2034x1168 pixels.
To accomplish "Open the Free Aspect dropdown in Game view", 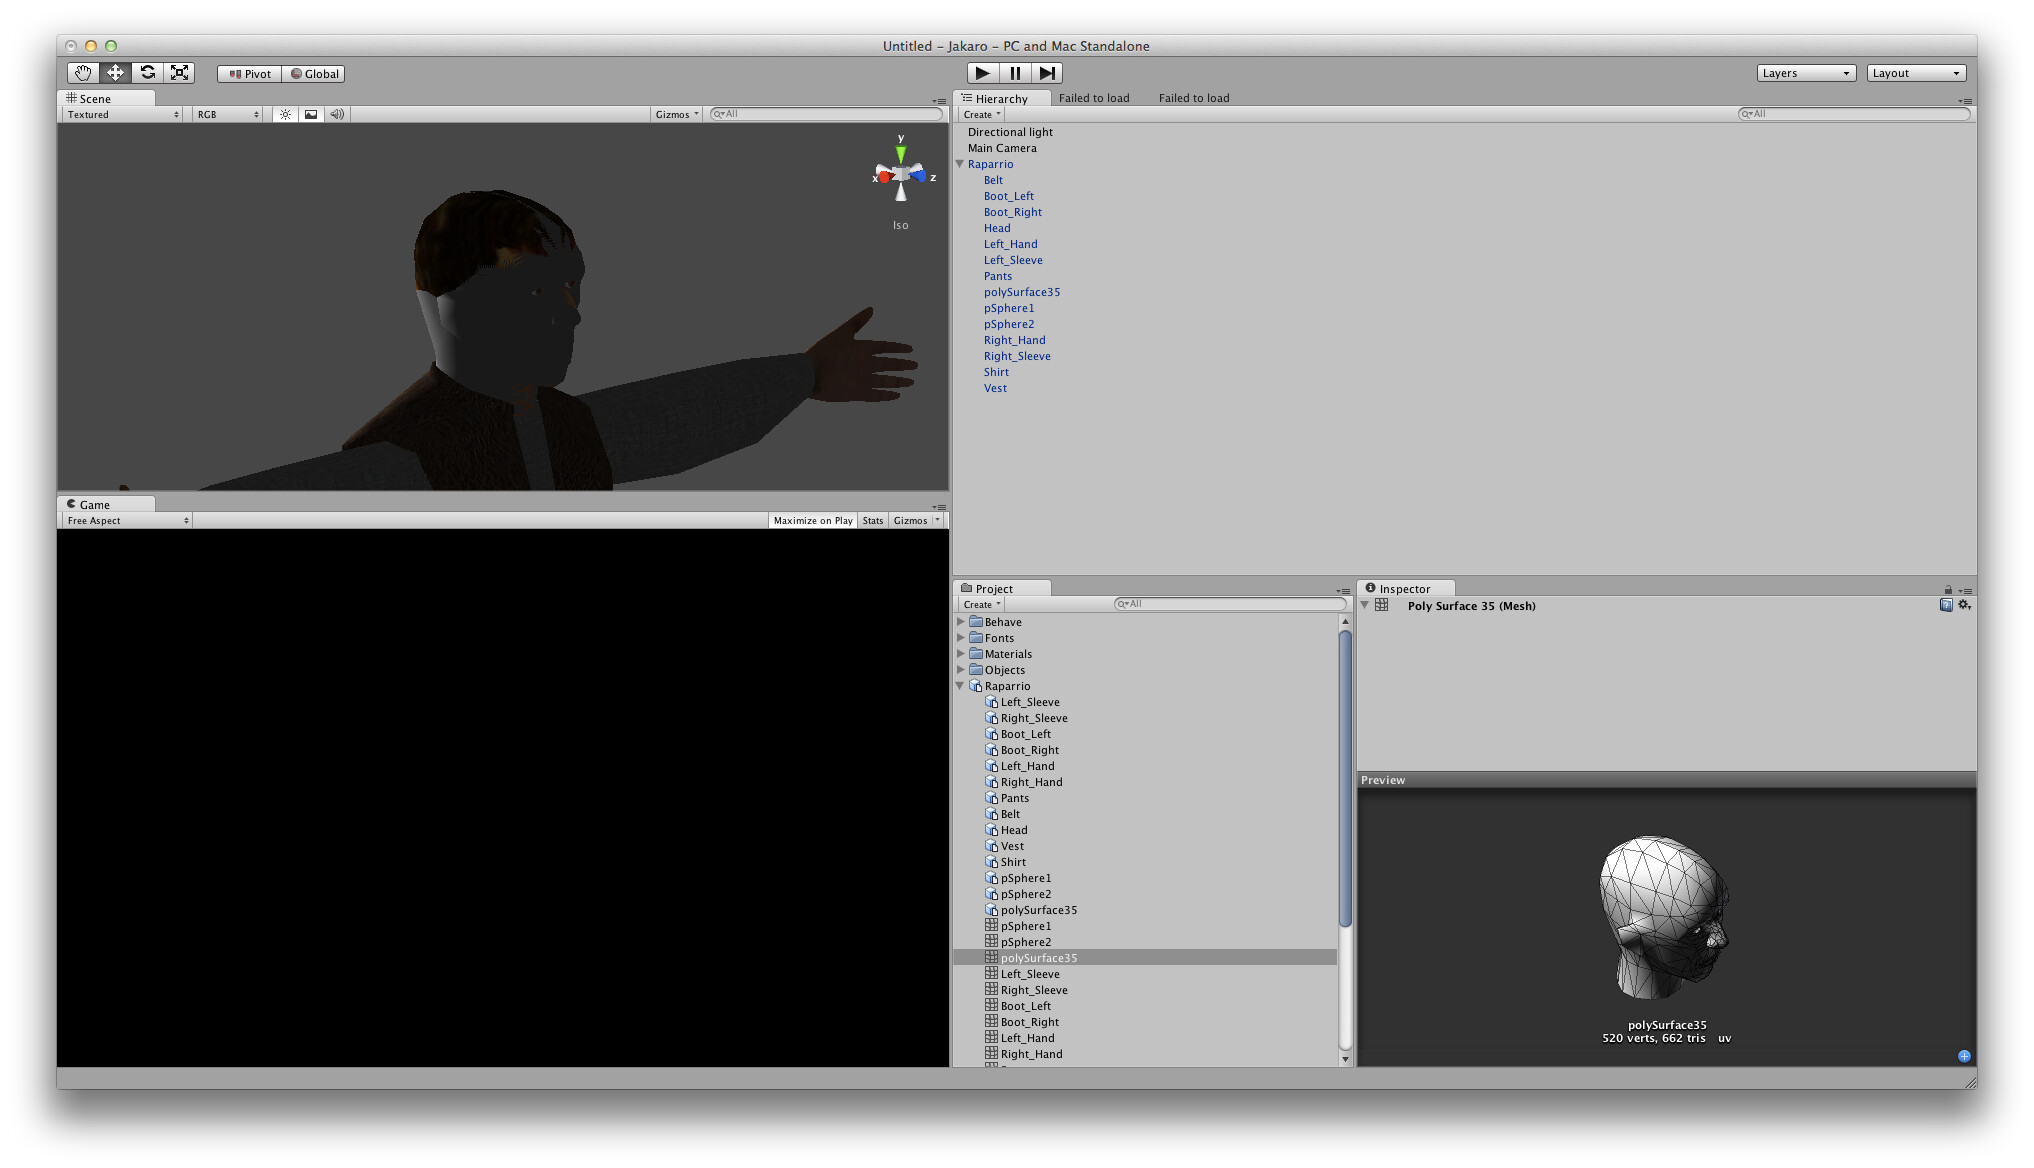I will point(125,520).
